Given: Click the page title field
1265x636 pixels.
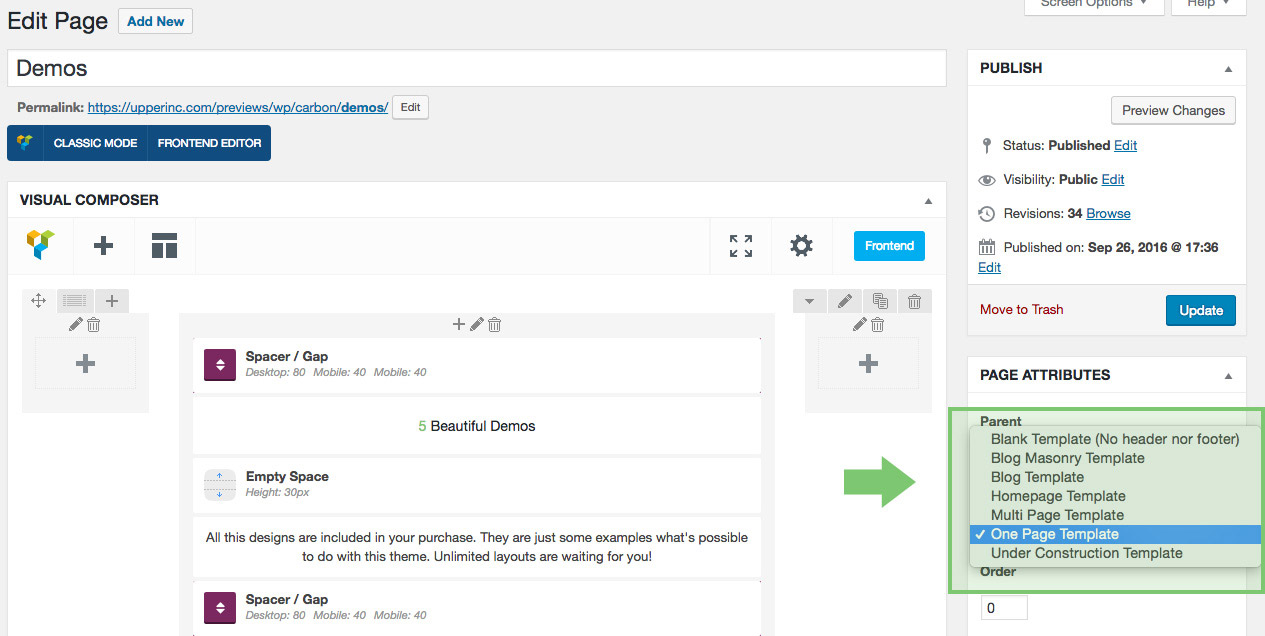Looking at the screenshot, I should click(476, 69).
